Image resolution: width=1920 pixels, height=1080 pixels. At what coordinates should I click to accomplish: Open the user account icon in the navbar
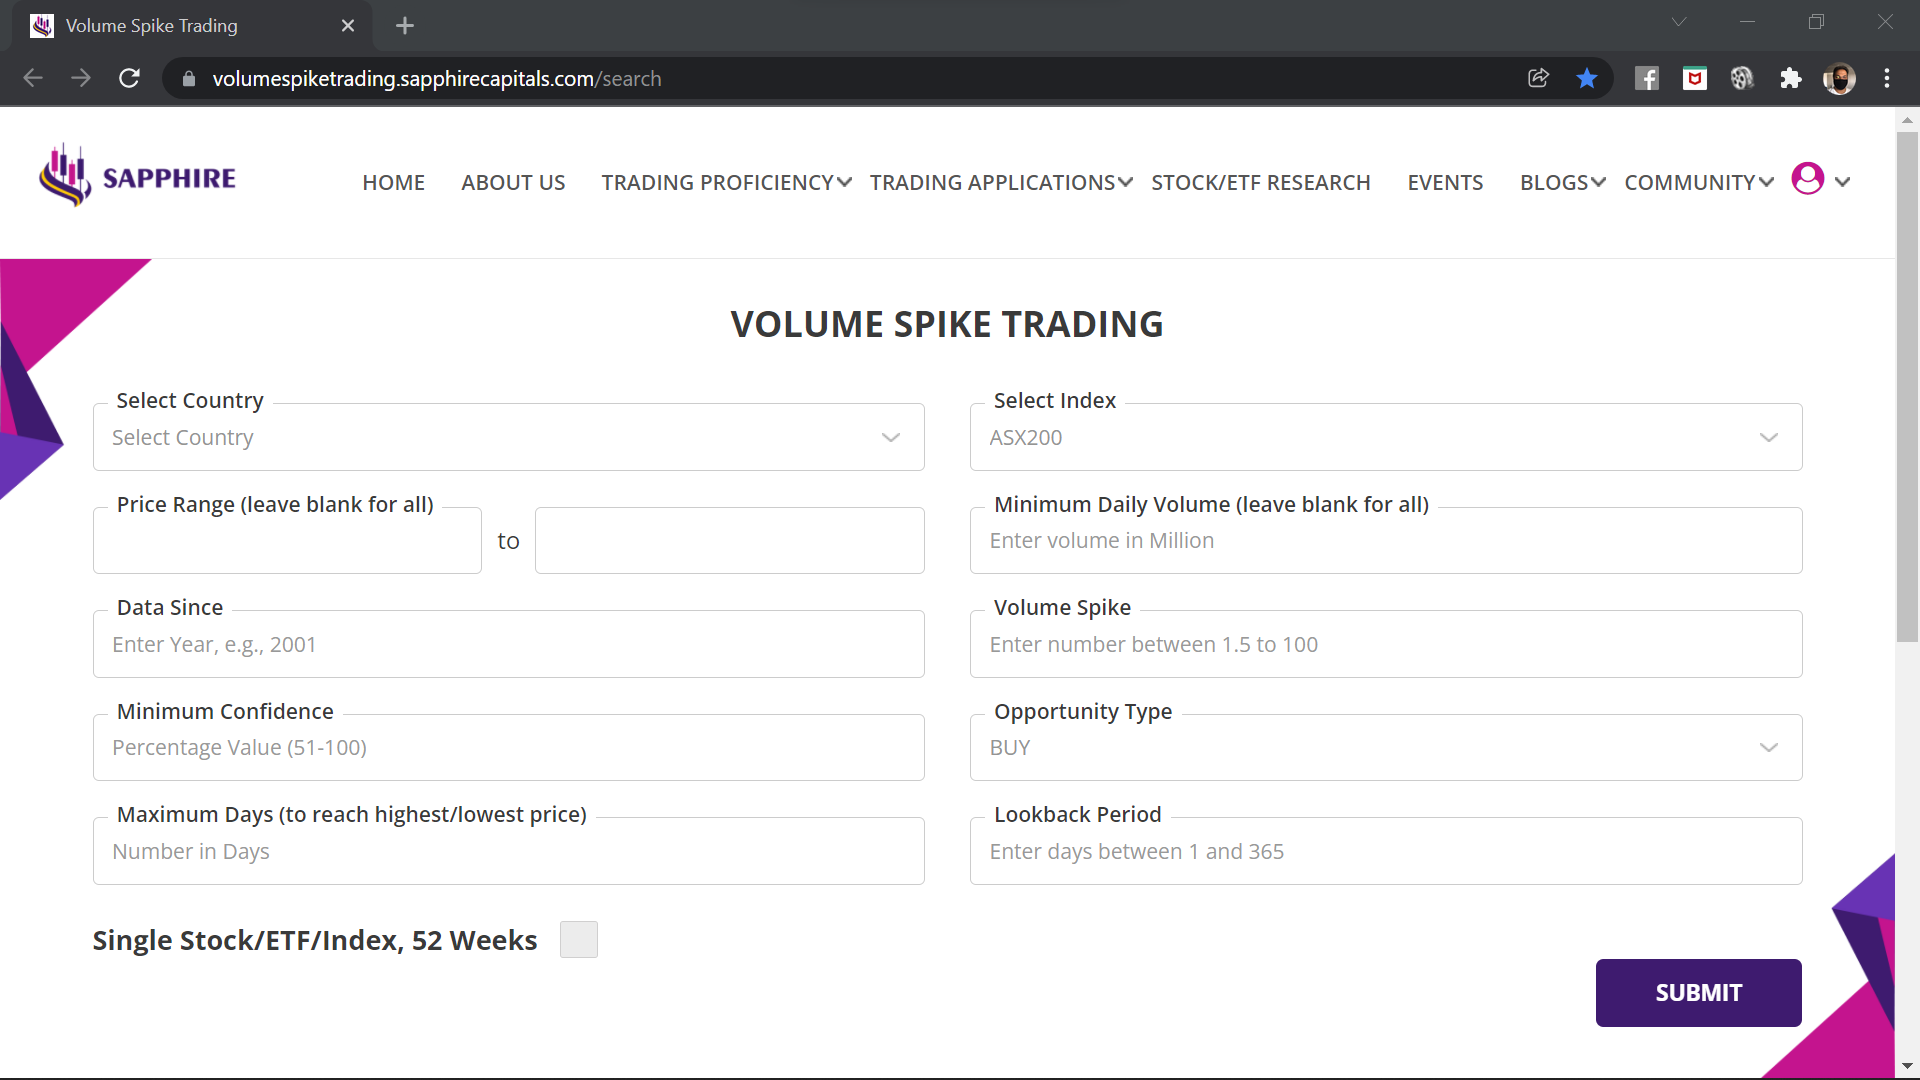[x=1807, y=179]
